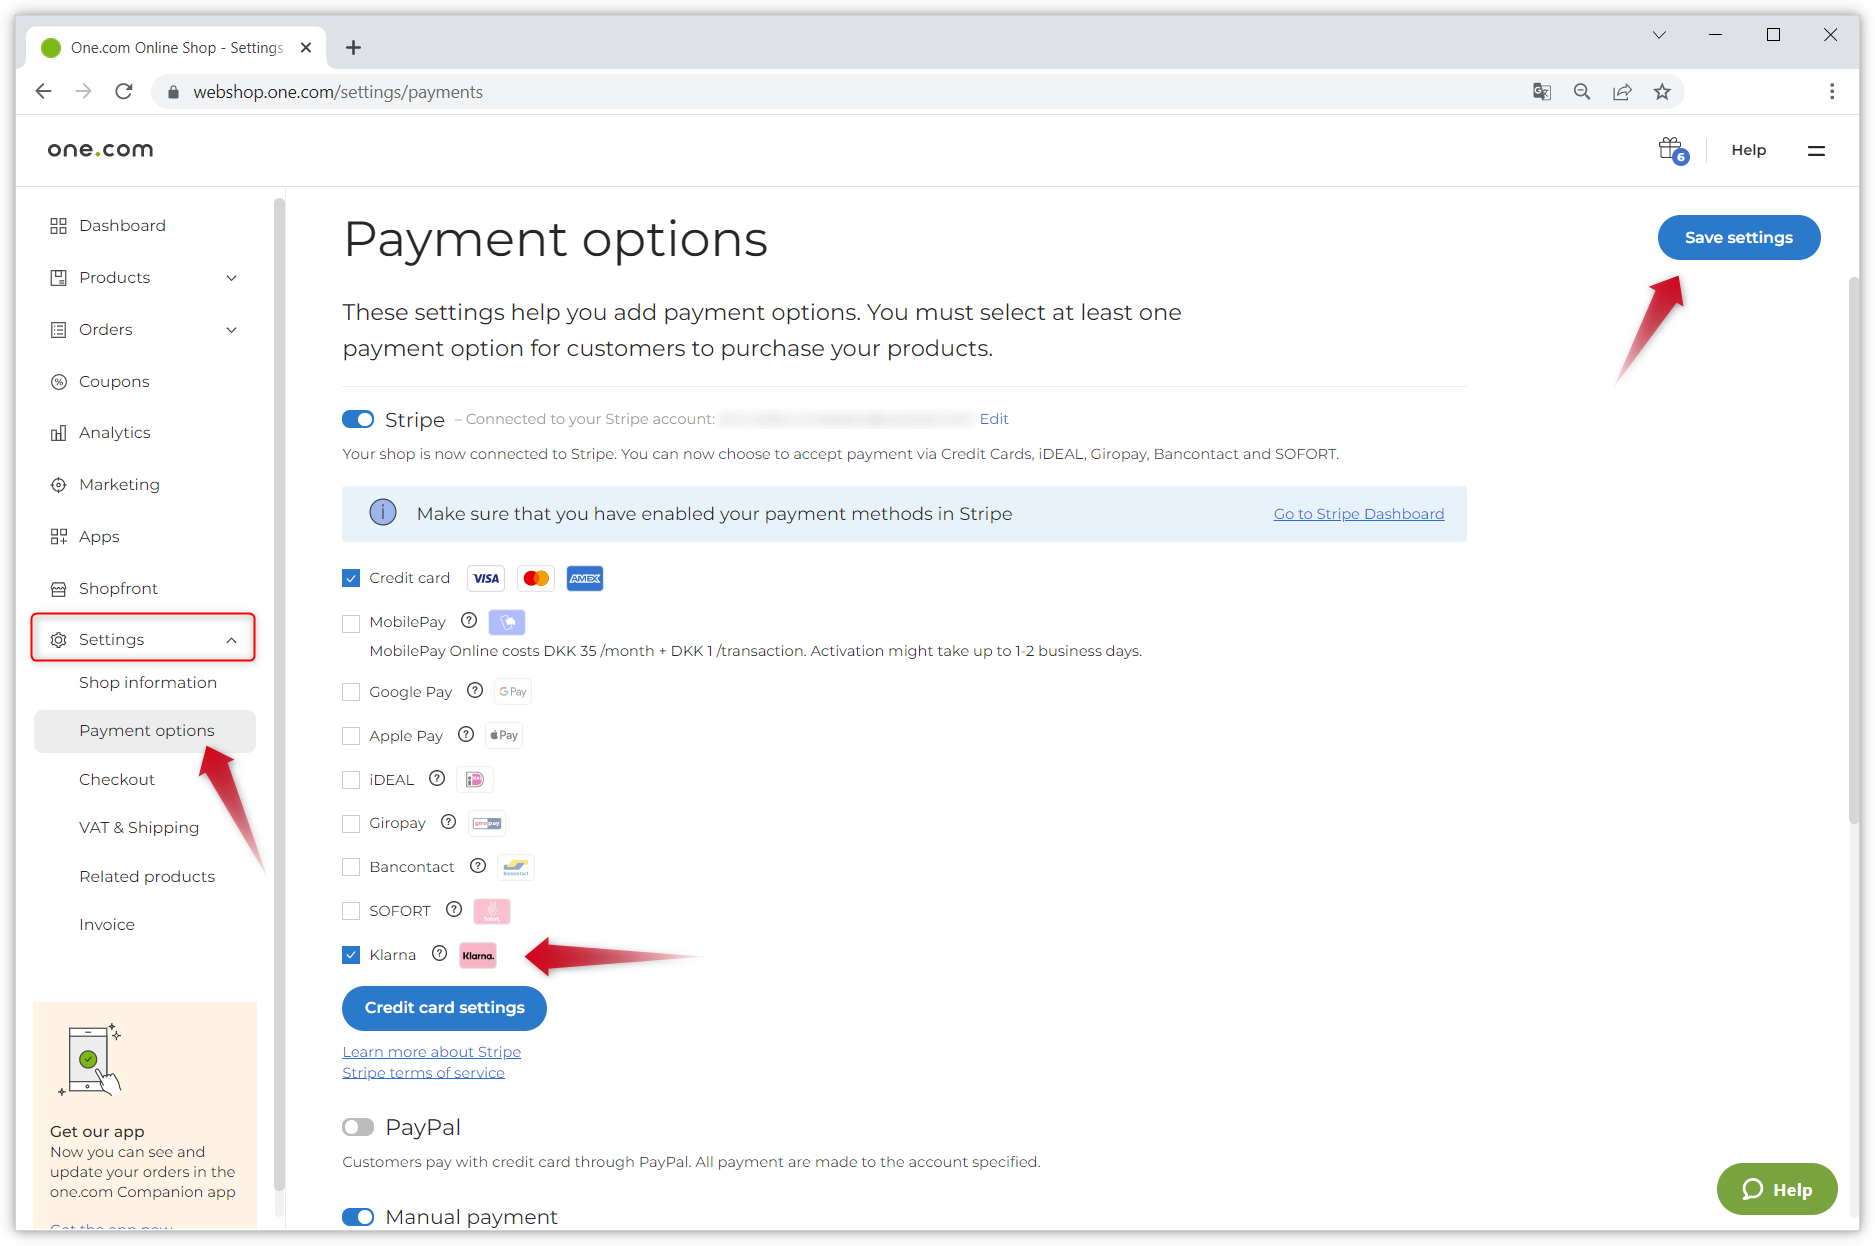The height and width of the screenshot is (1246, 1875).
Task: Go back using the browser back arrow
Action: tap(43, 92)
